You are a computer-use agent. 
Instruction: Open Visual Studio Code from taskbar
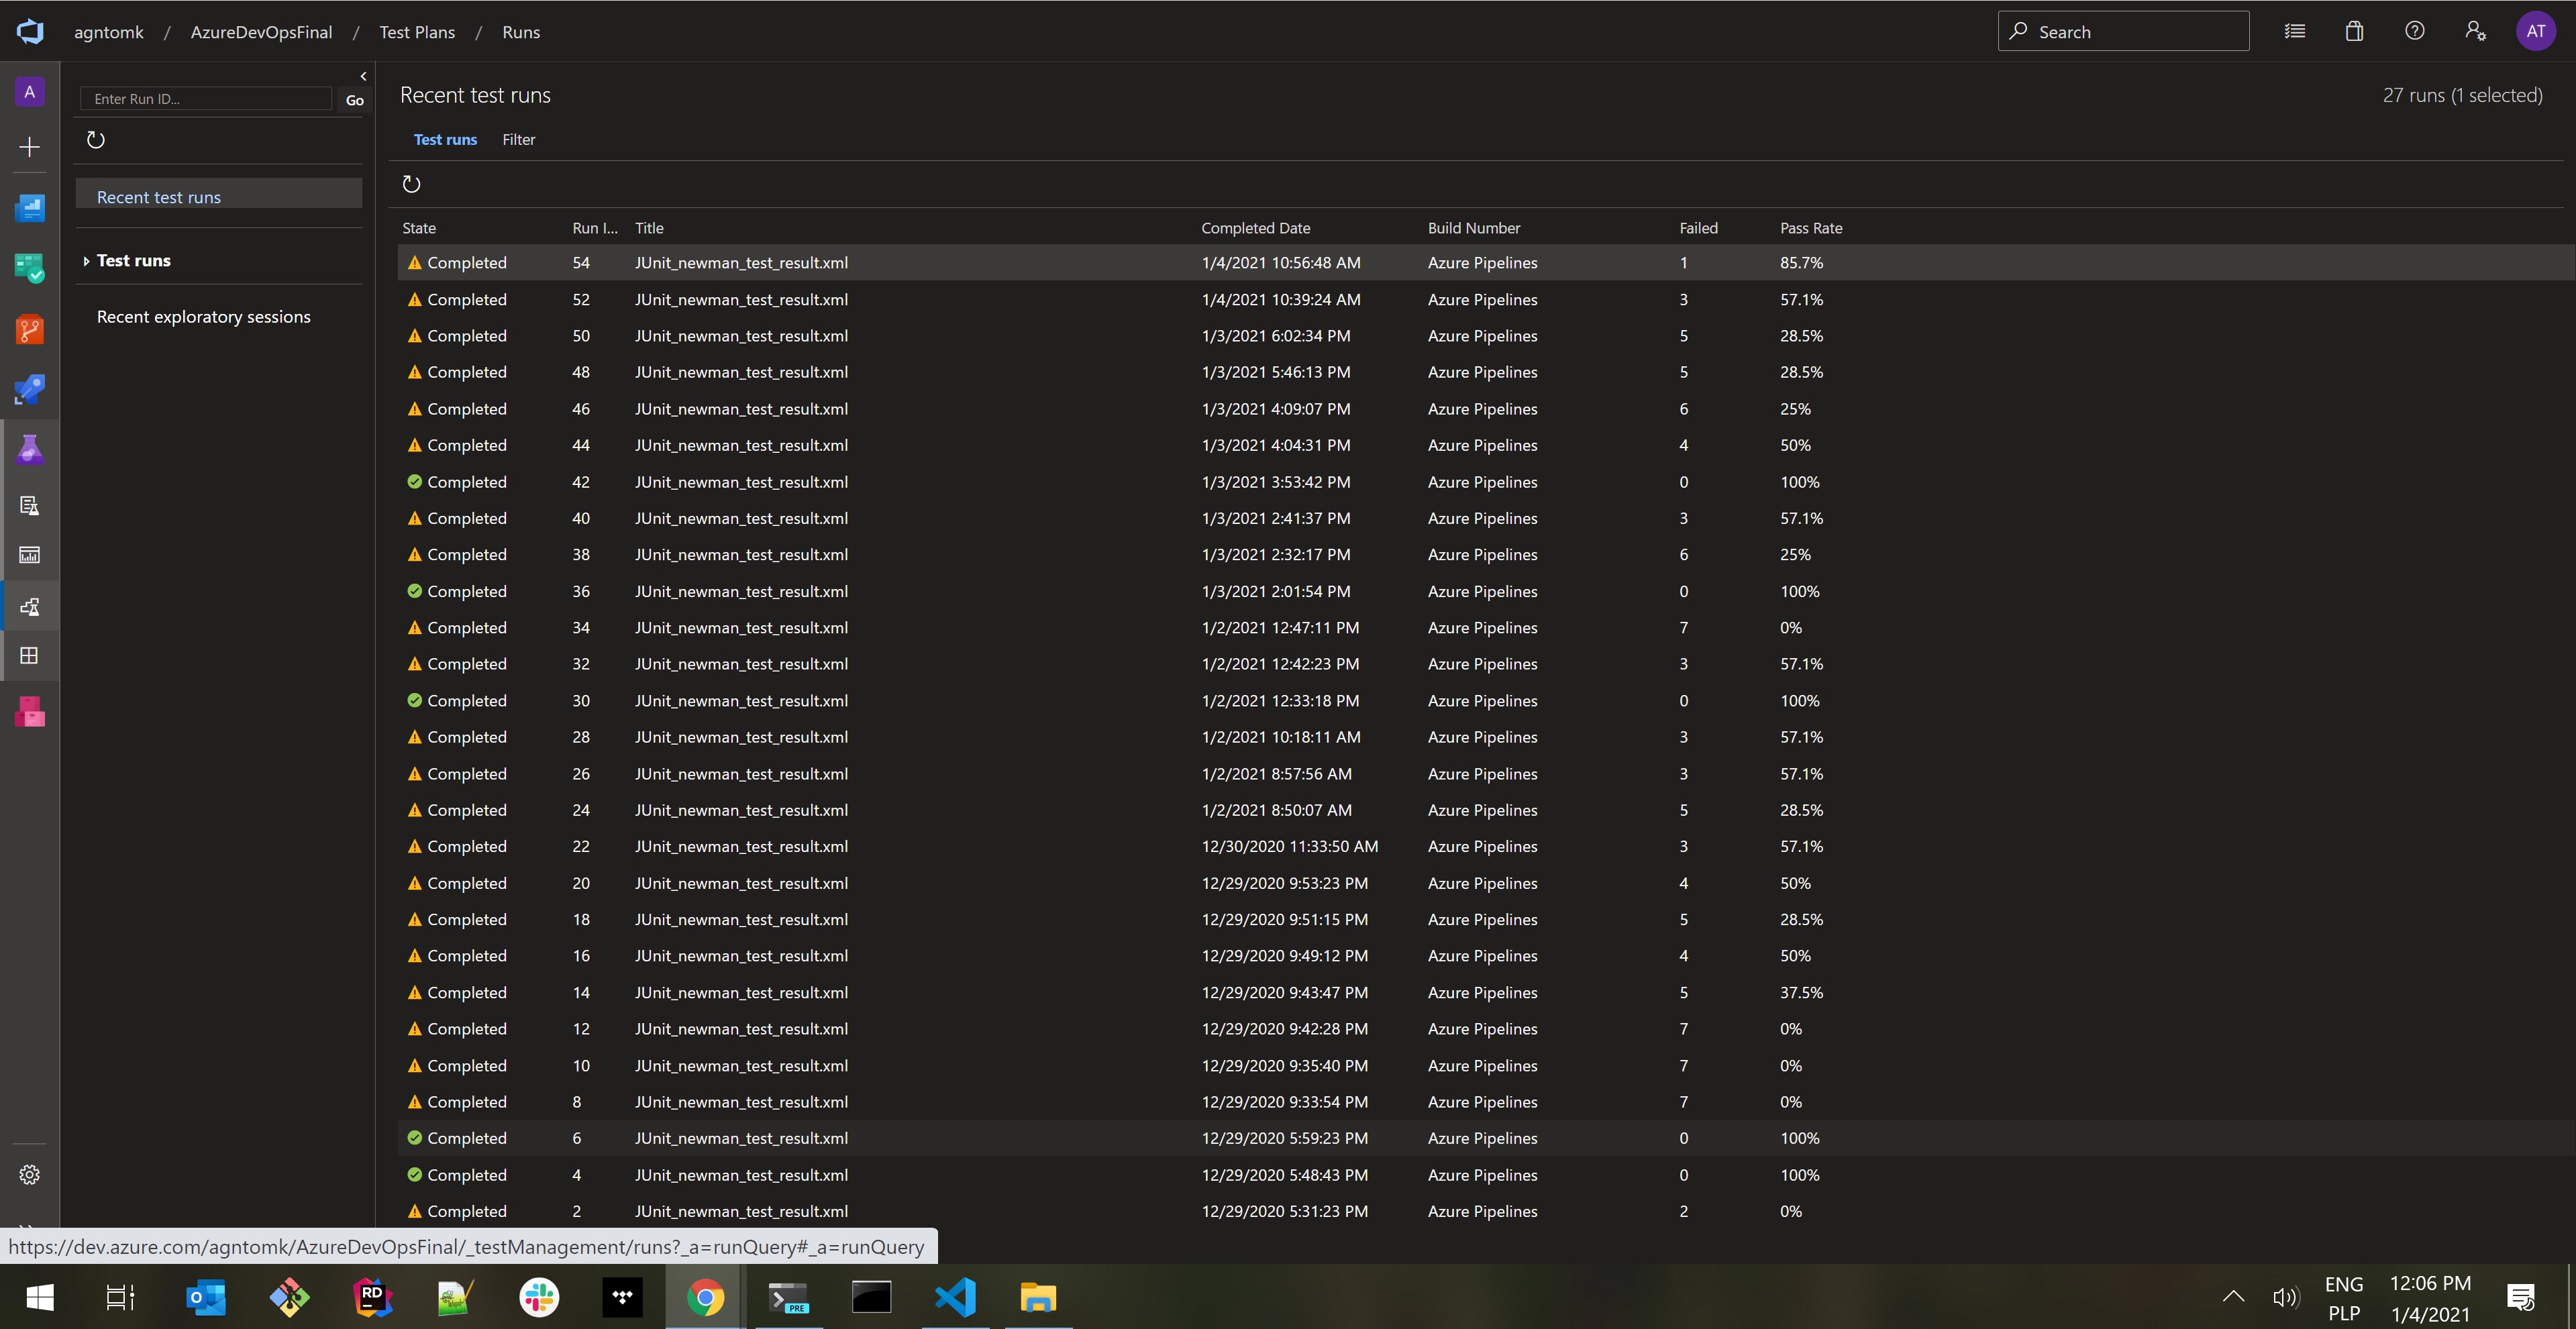pyautogui.click(x=955, y=1298)
